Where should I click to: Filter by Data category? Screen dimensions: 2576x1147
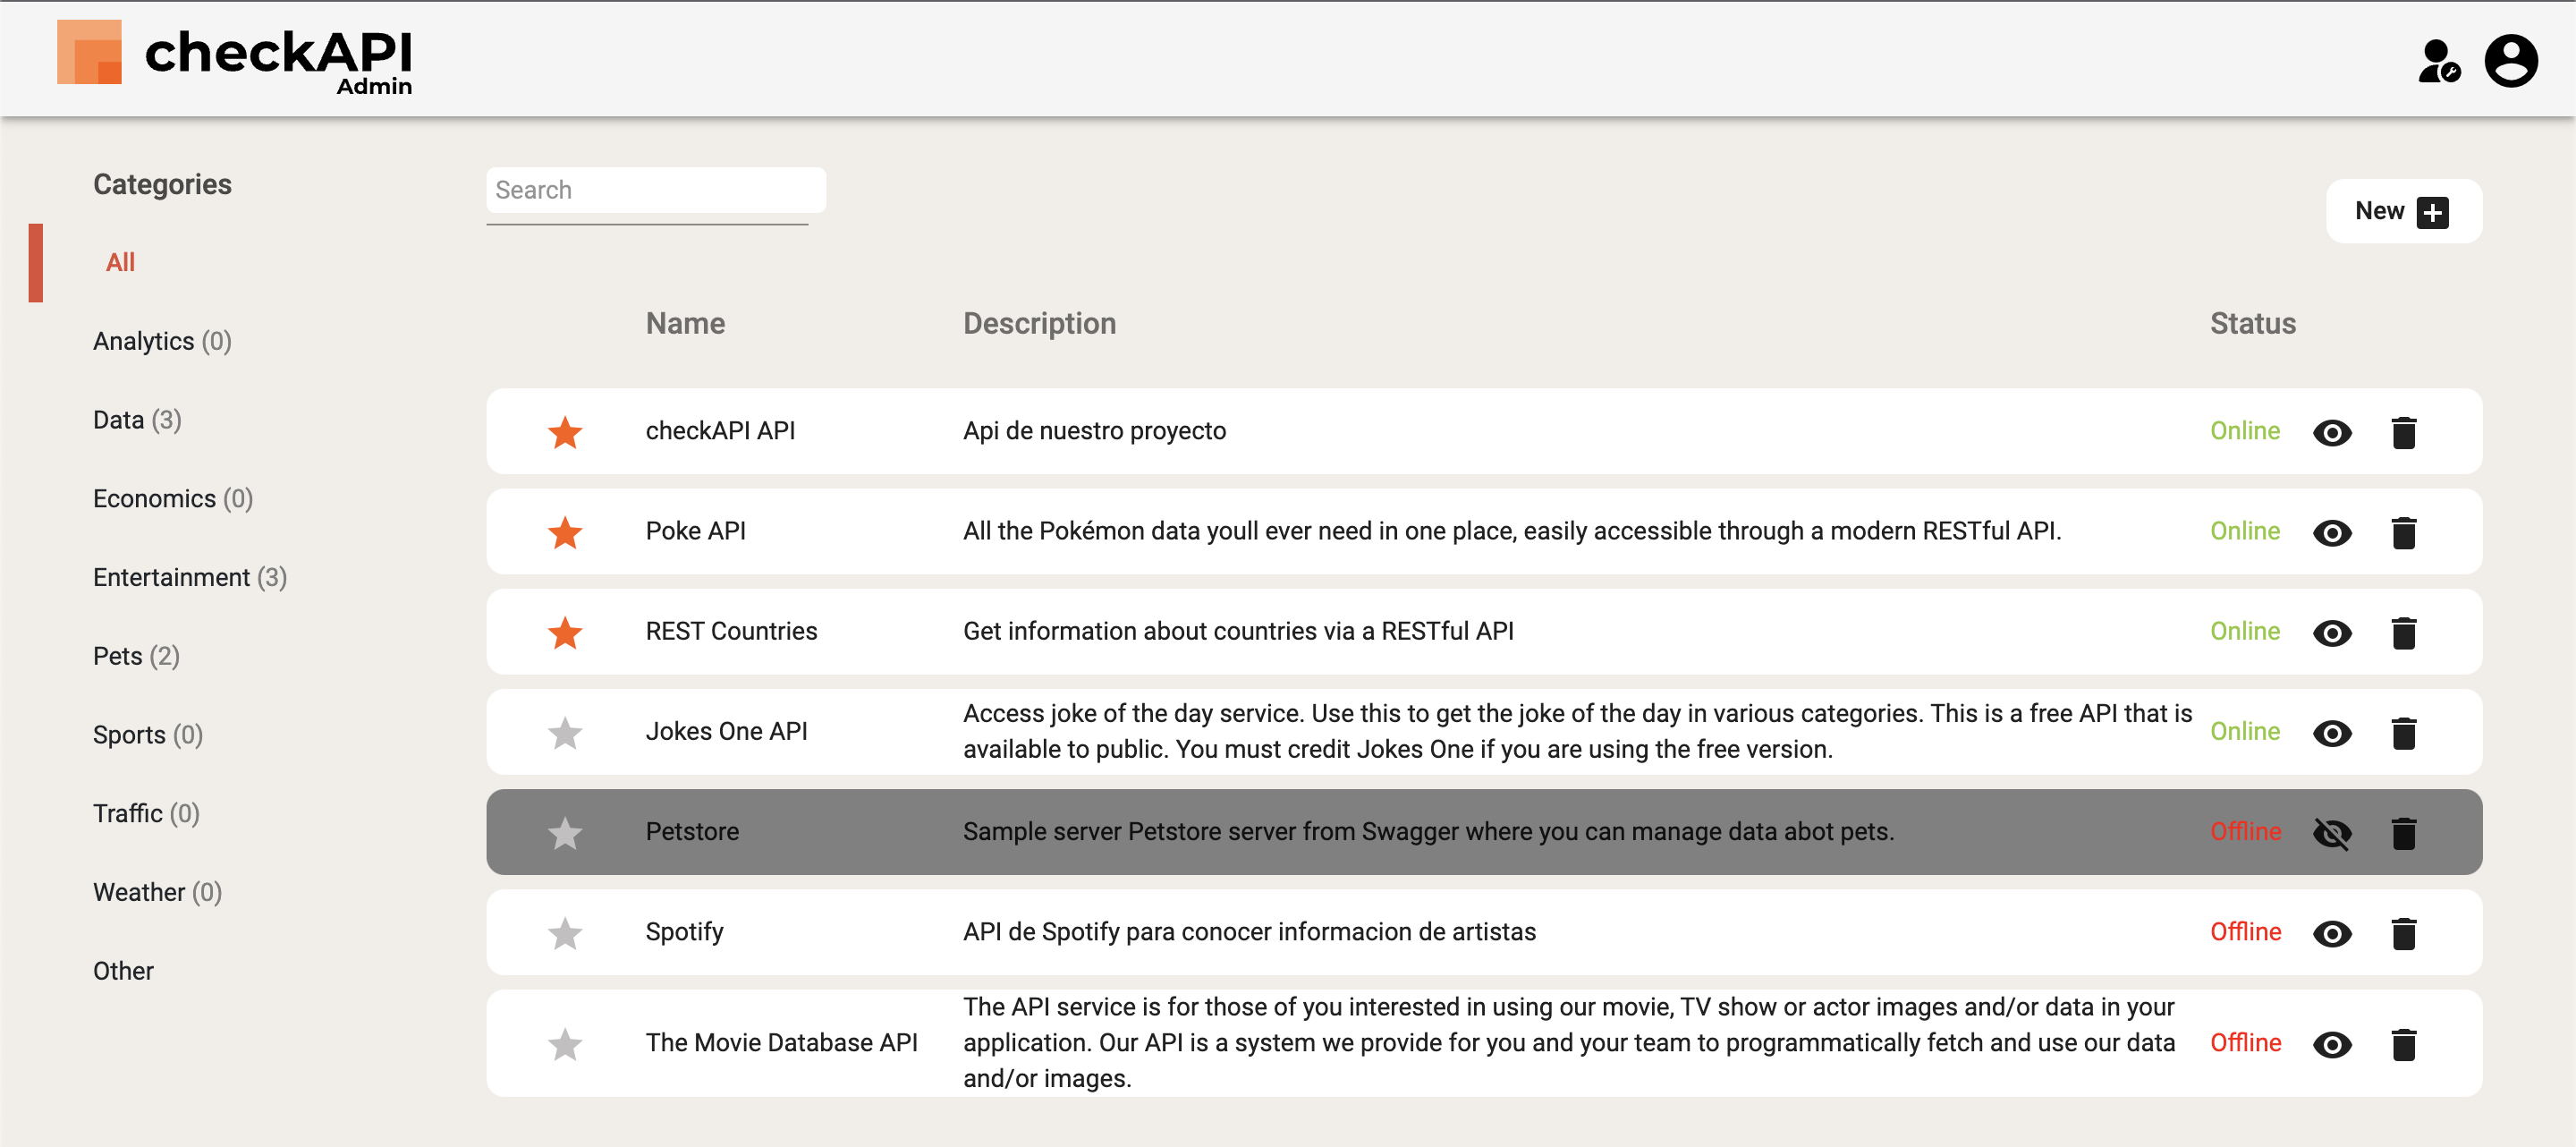pyautogui.click(x=137, y=420)
